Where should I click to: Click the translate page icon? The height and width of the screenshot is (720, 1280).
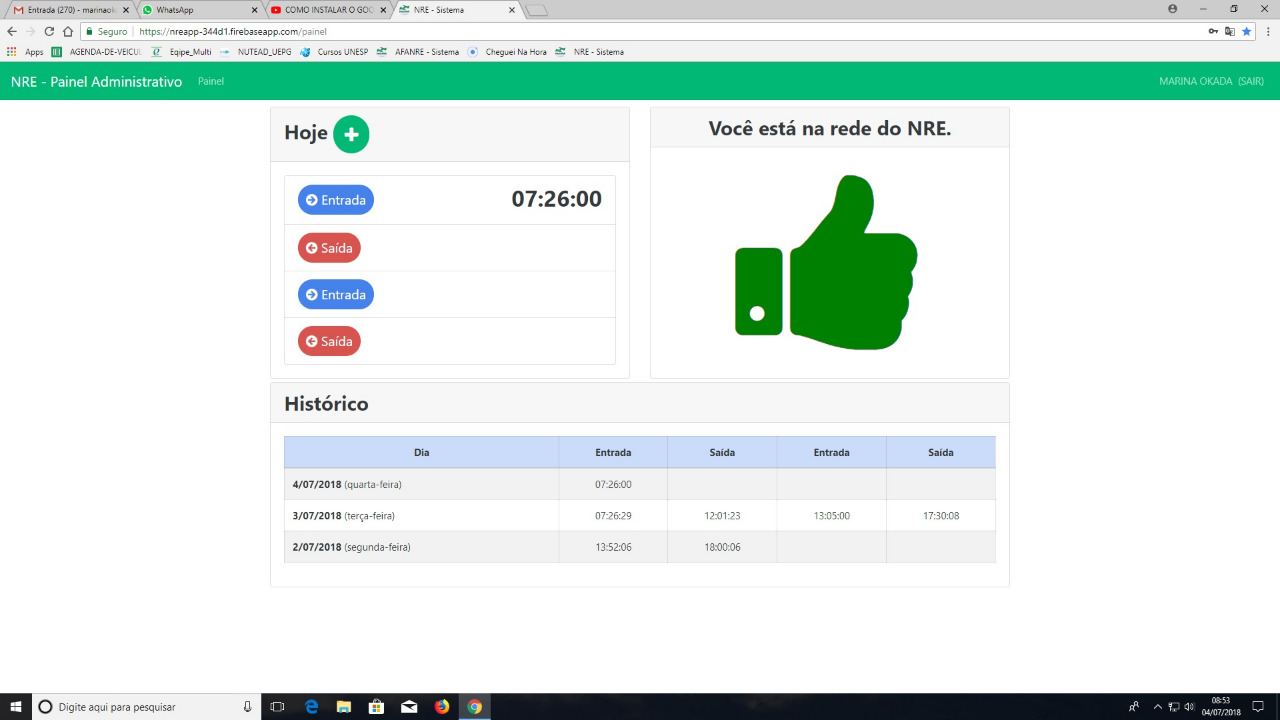click(x=1230, y=31)
